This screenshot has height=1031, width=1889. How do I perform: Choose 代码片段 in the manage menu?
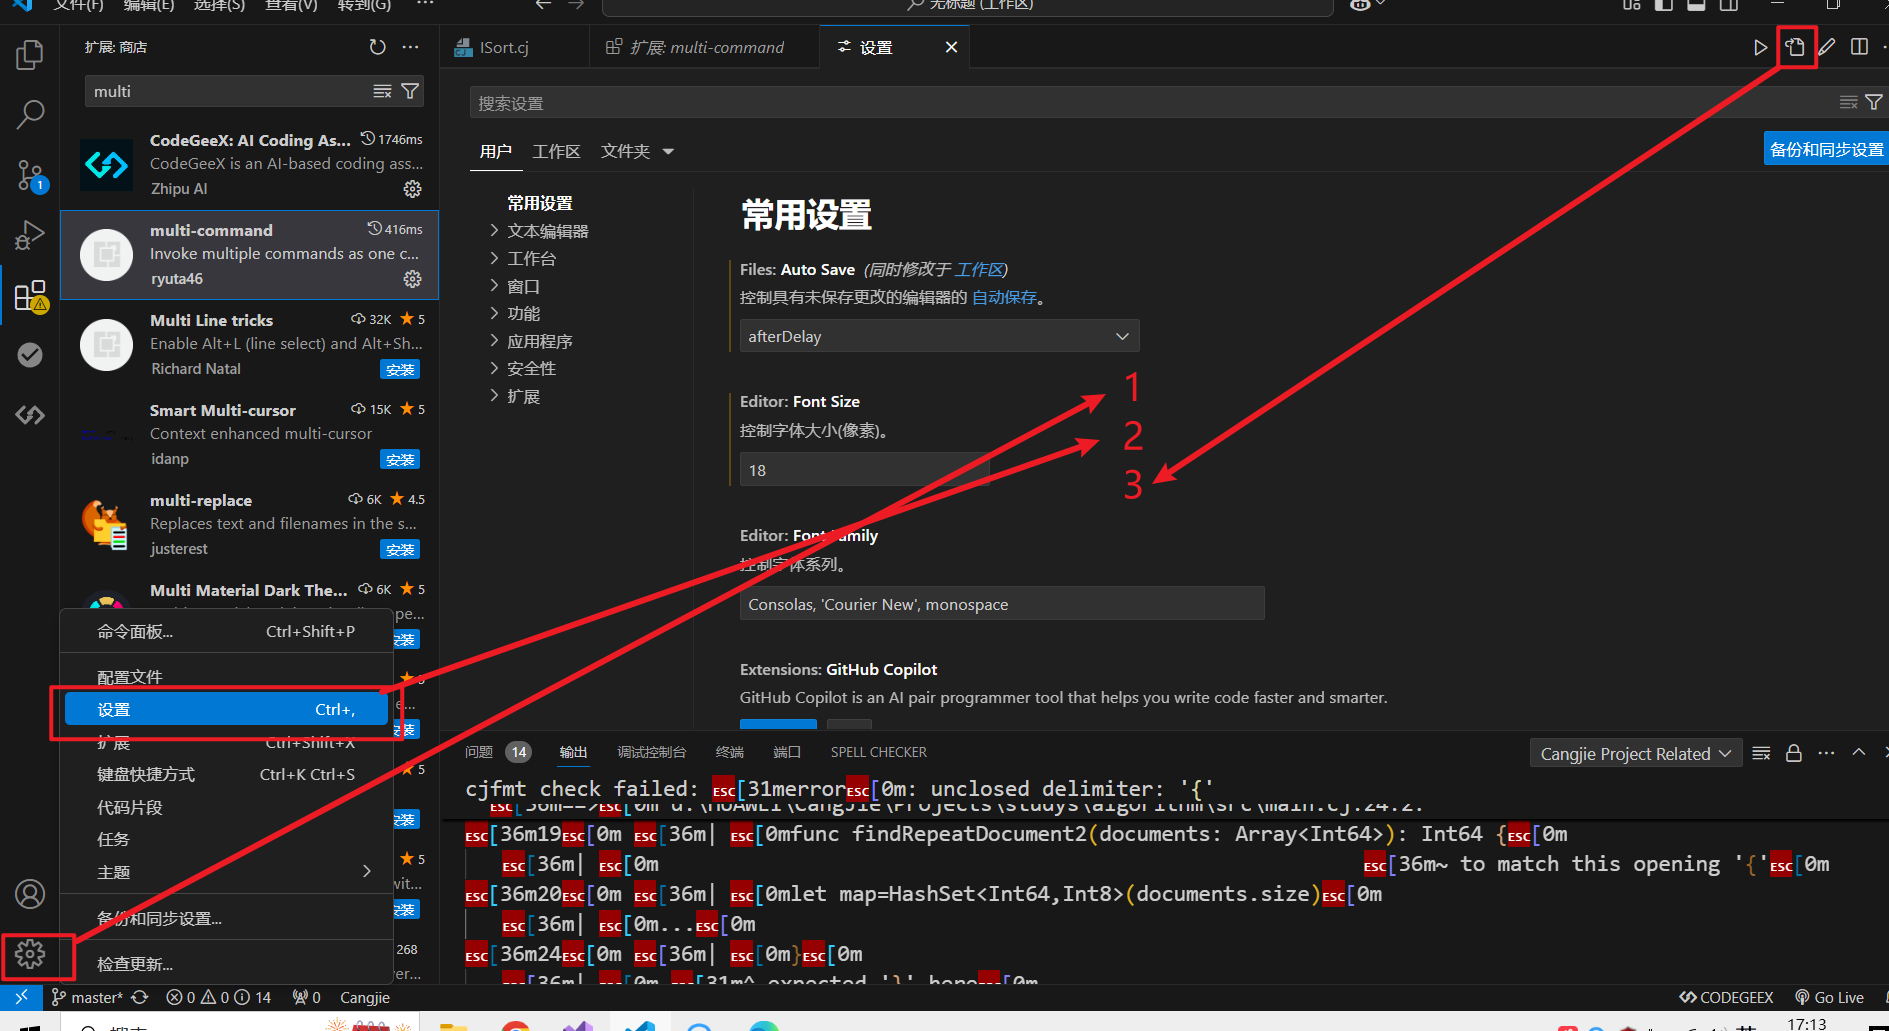[226, 807]
